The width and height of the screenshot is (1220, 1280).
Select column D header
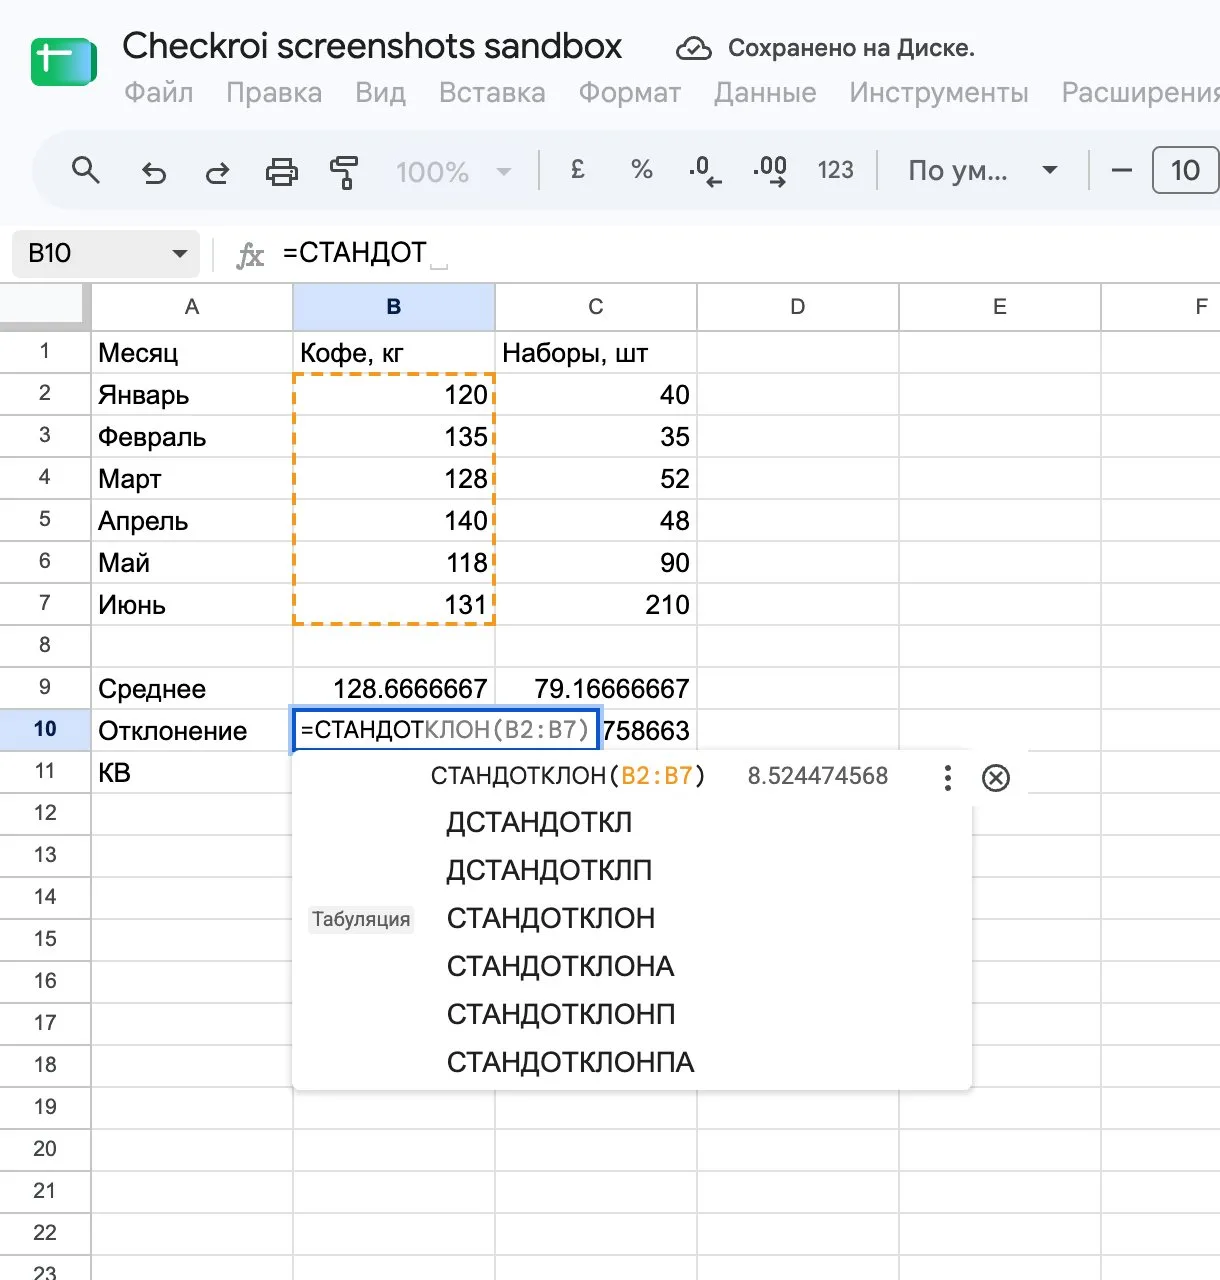(798, 307)
